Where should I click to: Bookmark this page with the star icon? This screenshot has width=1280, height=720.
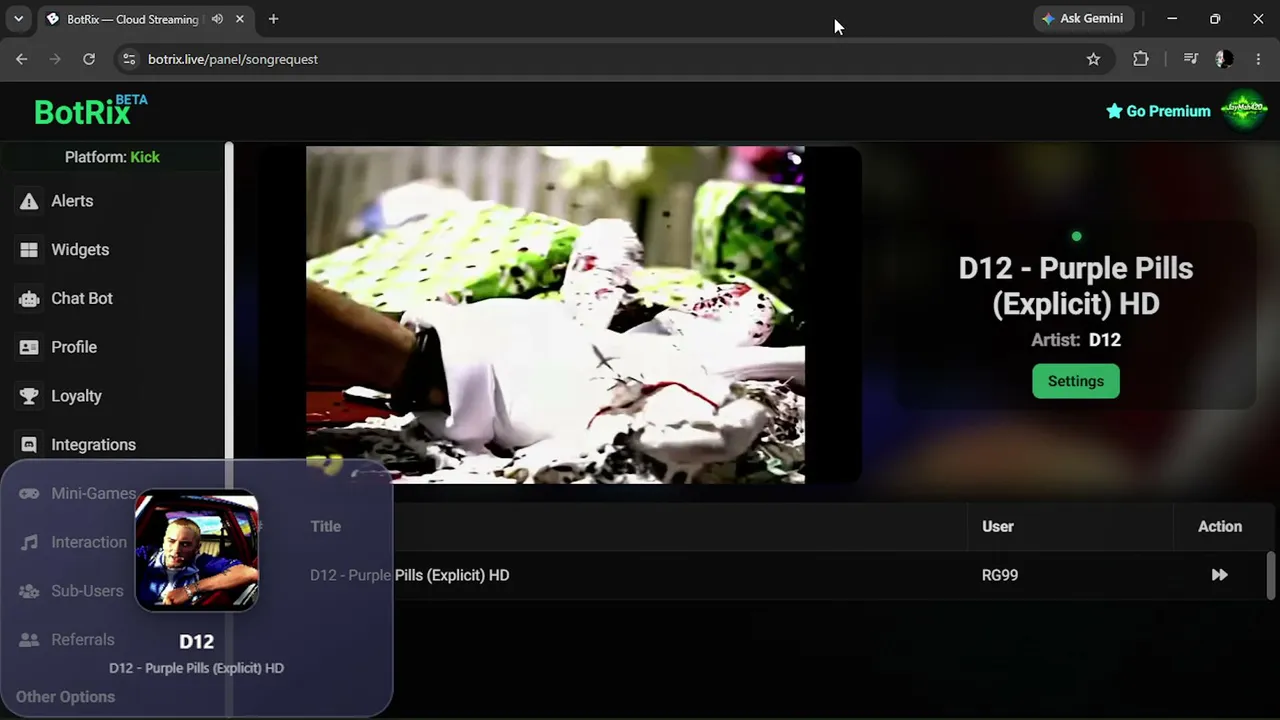pos(1093,59)
